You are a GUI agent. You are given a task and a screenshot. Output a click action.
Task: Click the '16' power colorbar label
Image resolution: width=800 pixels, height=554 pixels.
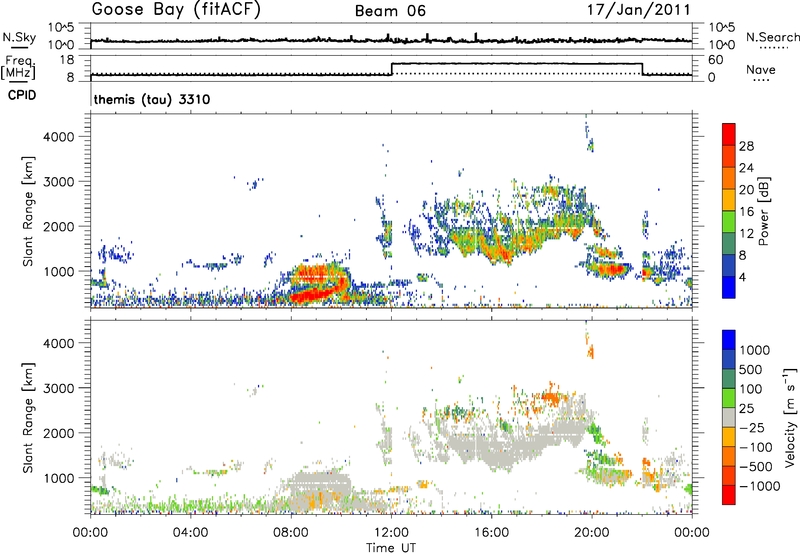point(746,212)
